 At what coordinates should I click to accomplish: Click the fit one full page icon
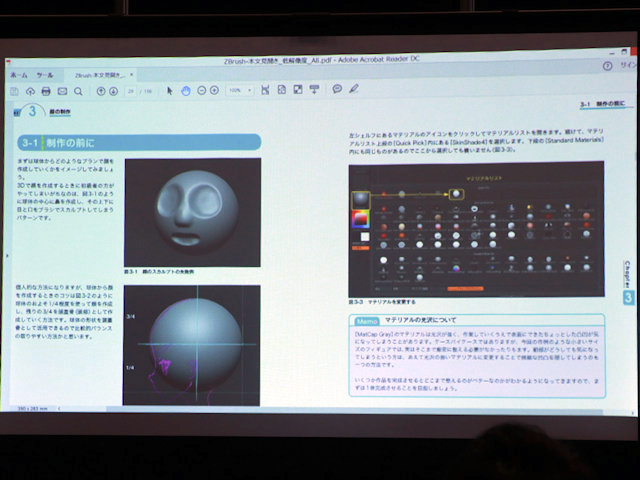[x=282, y=89]
